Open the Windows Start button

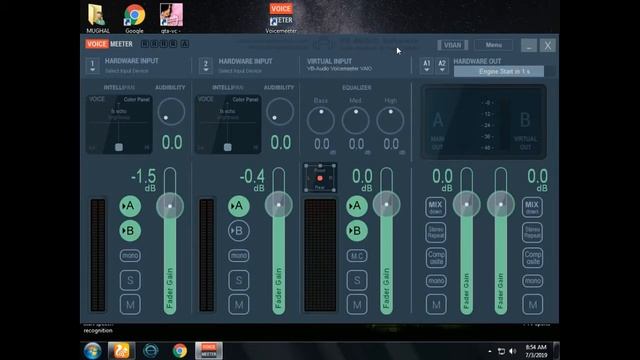(93, 351)
